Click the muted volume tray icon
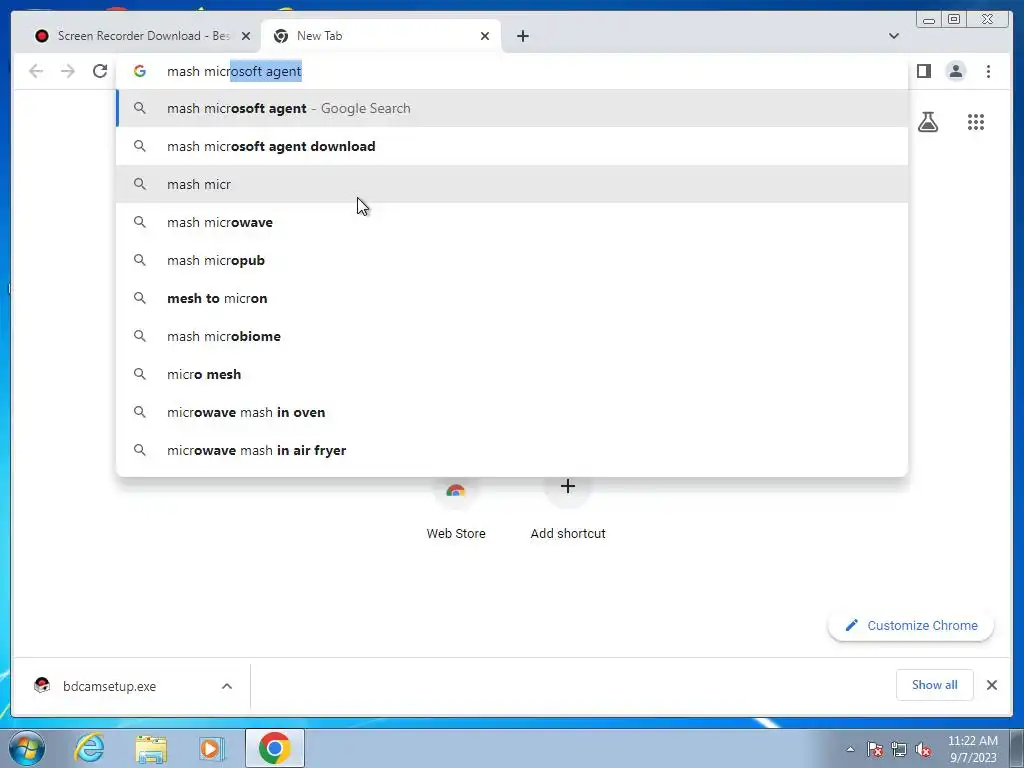Screen dimensions: 1024x768 (923, 749)
